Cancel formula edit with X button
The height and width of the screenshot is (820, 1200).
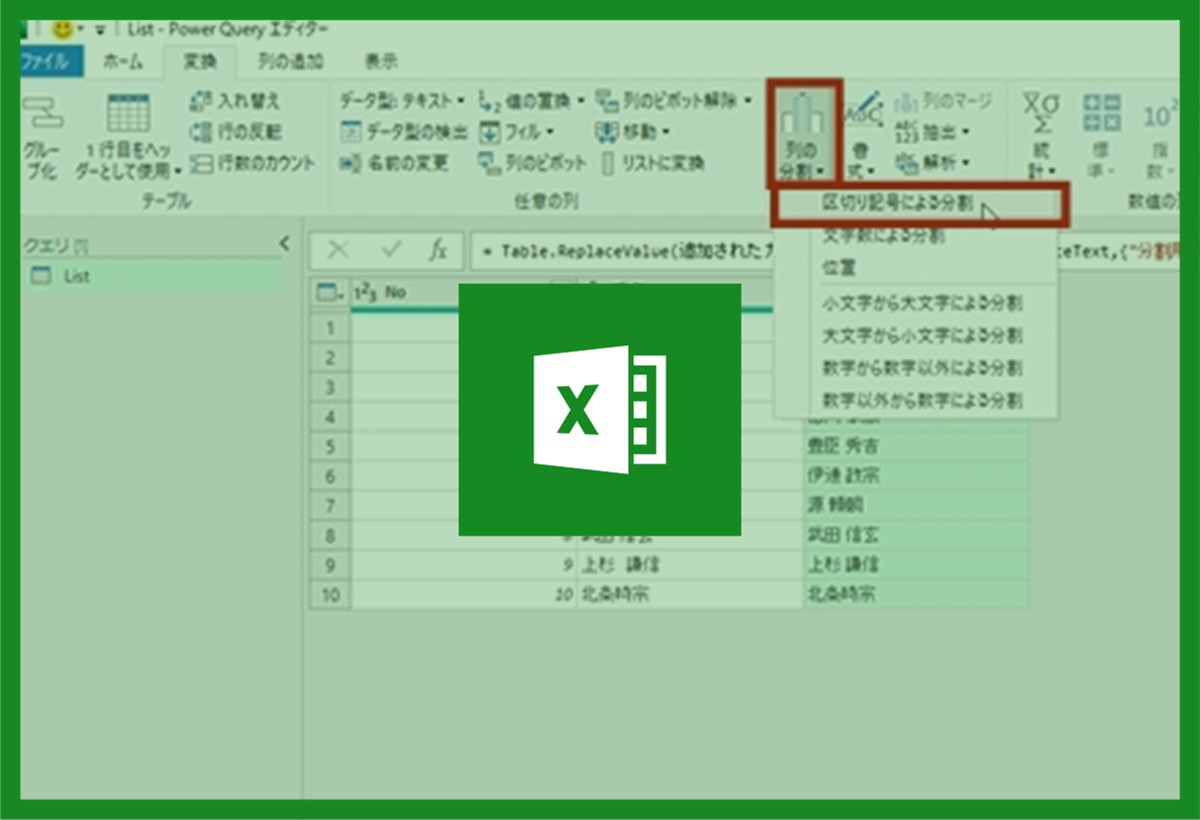tap(339, 250)
